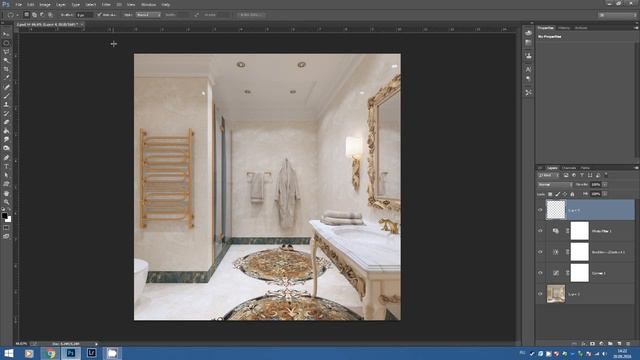The height and width of the screenshot is (360, 640).
Task: Hide the Curves 1 layer
Action: pyautogui.click(x=540, y=273)
